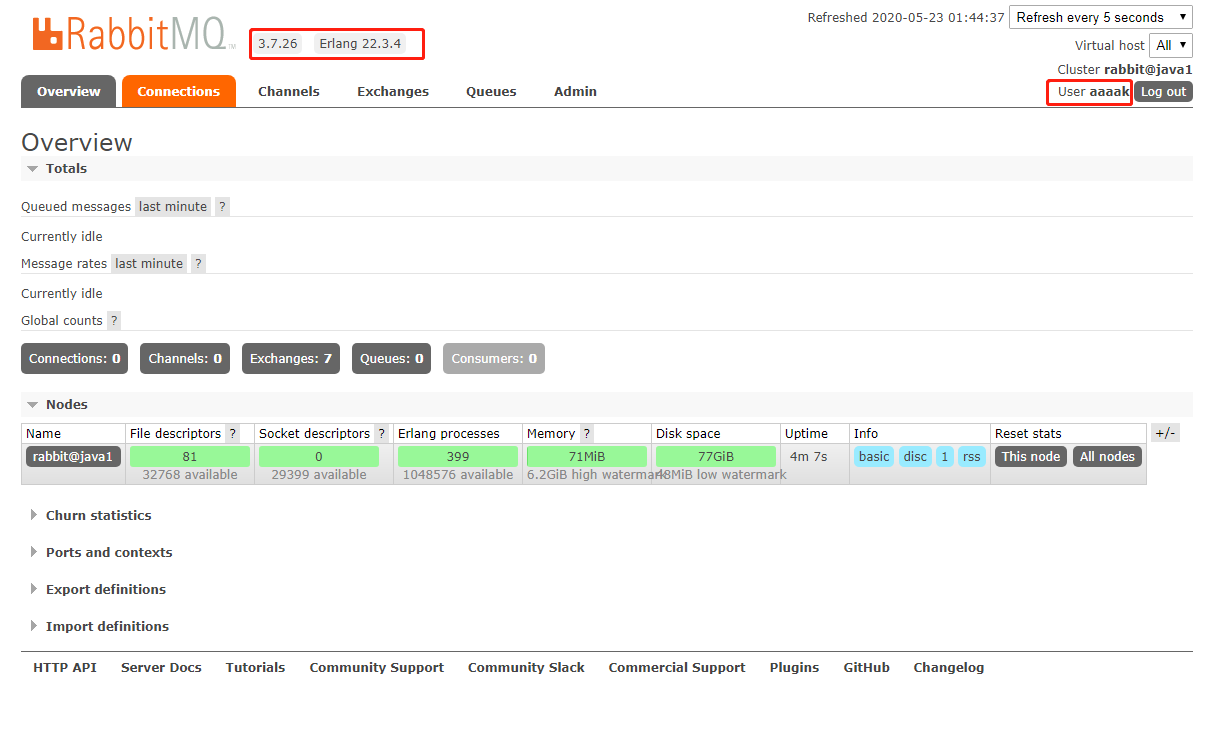Open the Server Docs link
Image resolution: width=1210 pixels, height=733 pixels.
(x=161, y=667)
